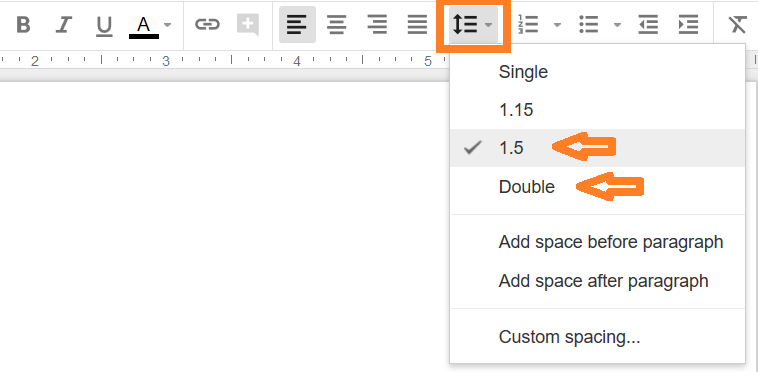This screenshot has width=758, height=372.
Task: Click the increase indent icon
Action: 688,25
